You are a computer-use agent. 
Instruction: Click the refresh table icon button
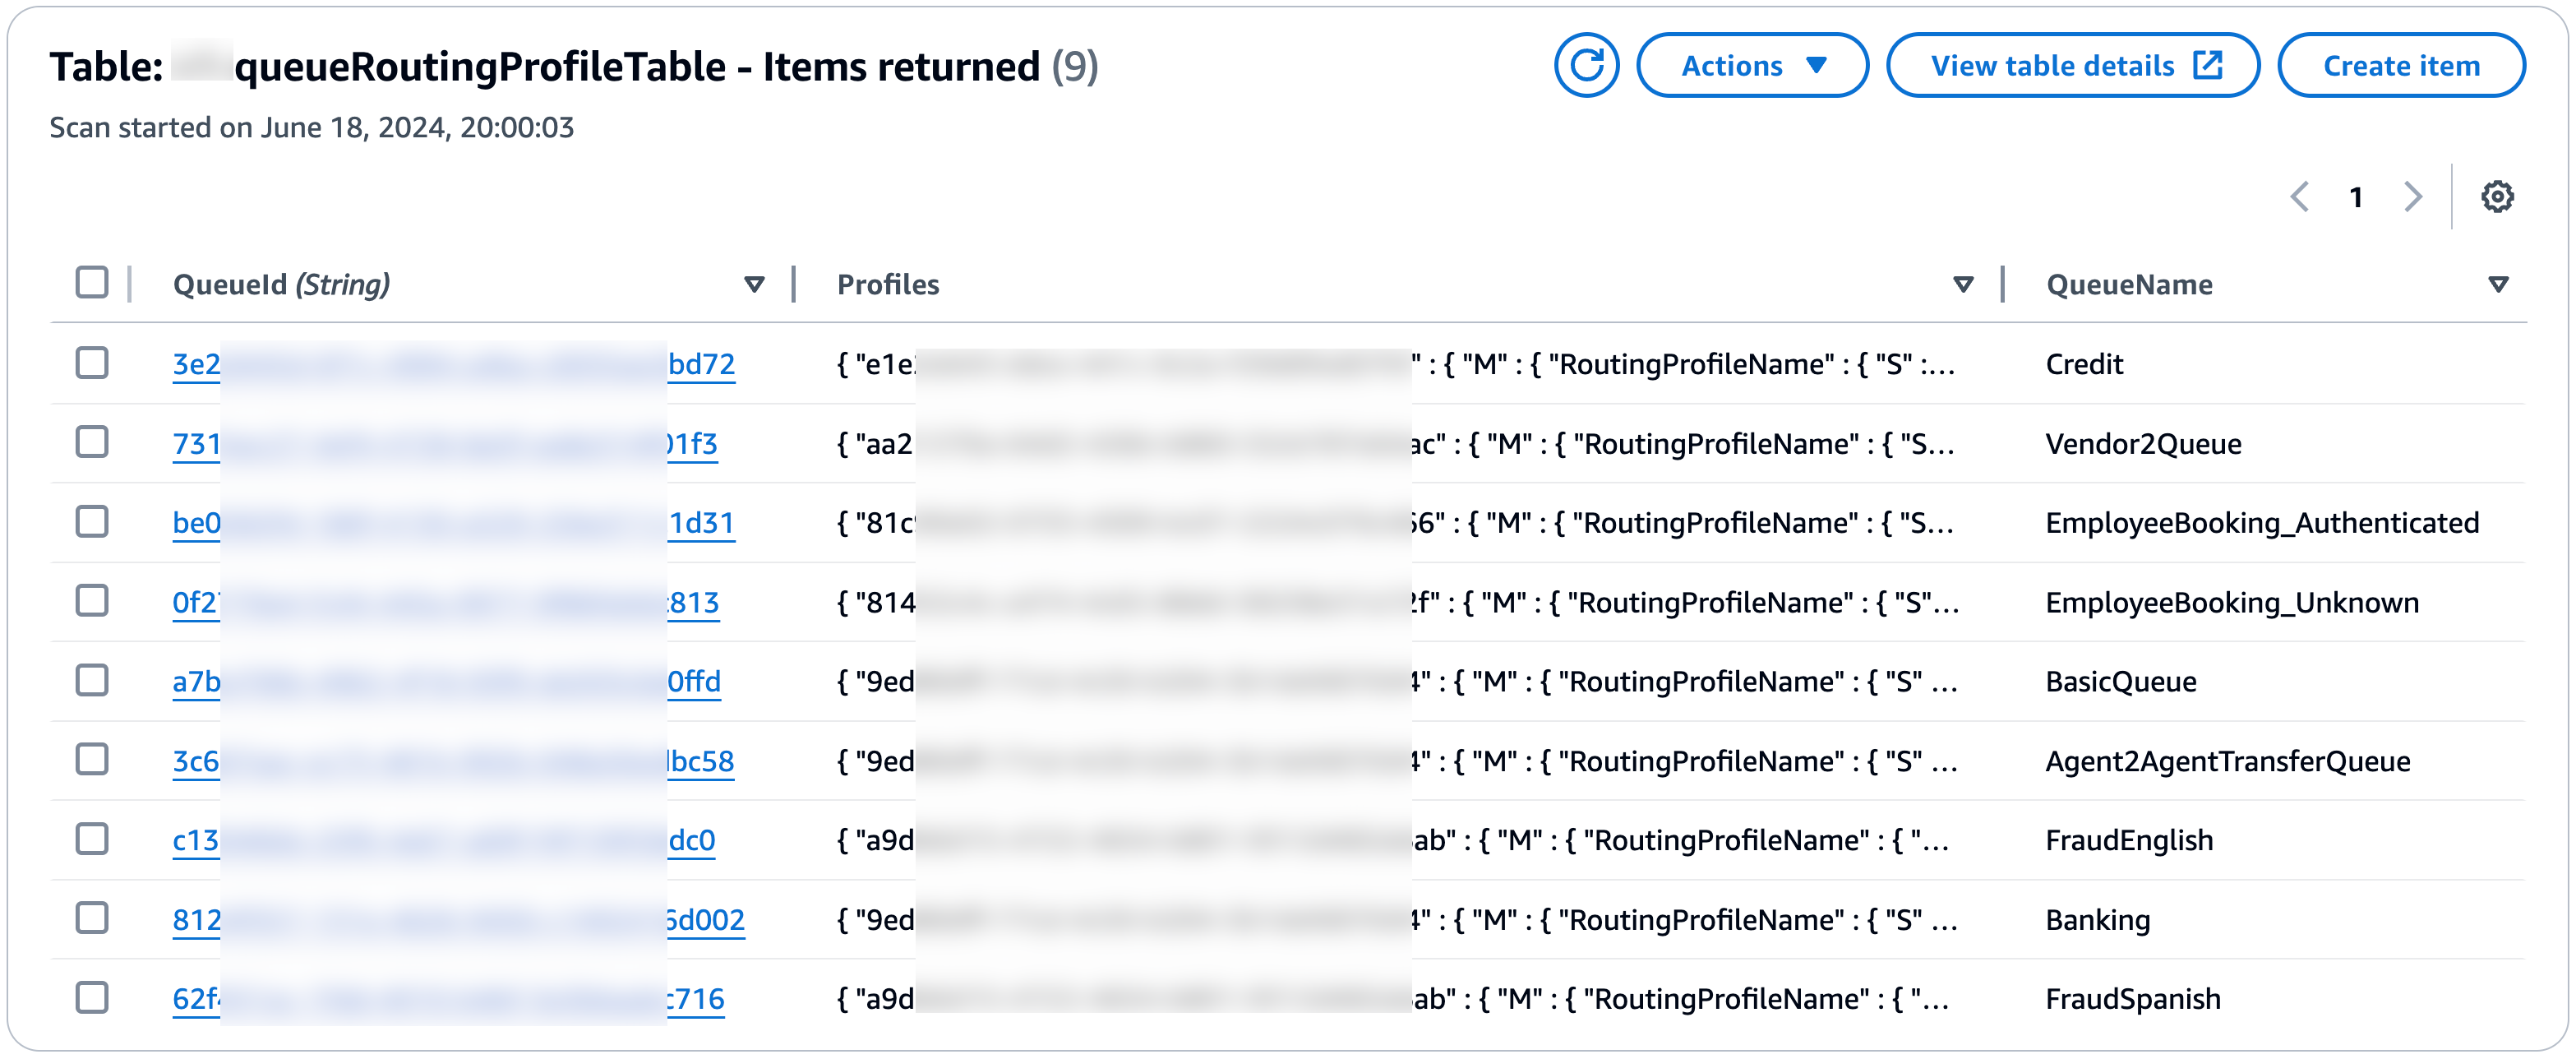point(1586,66)
